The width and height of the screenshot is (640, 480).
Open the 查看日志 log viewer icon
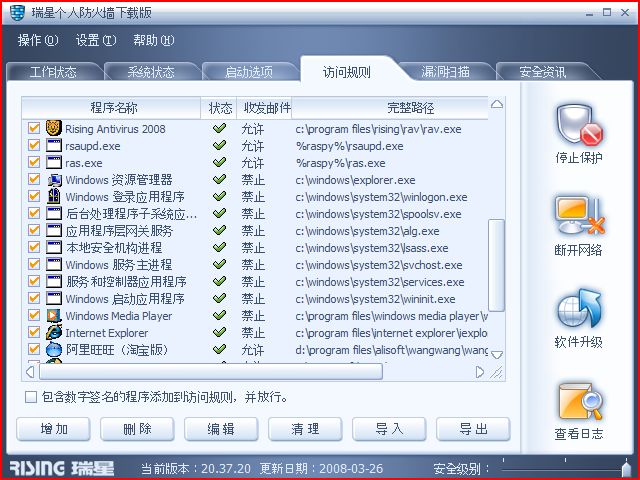(581, 401)
